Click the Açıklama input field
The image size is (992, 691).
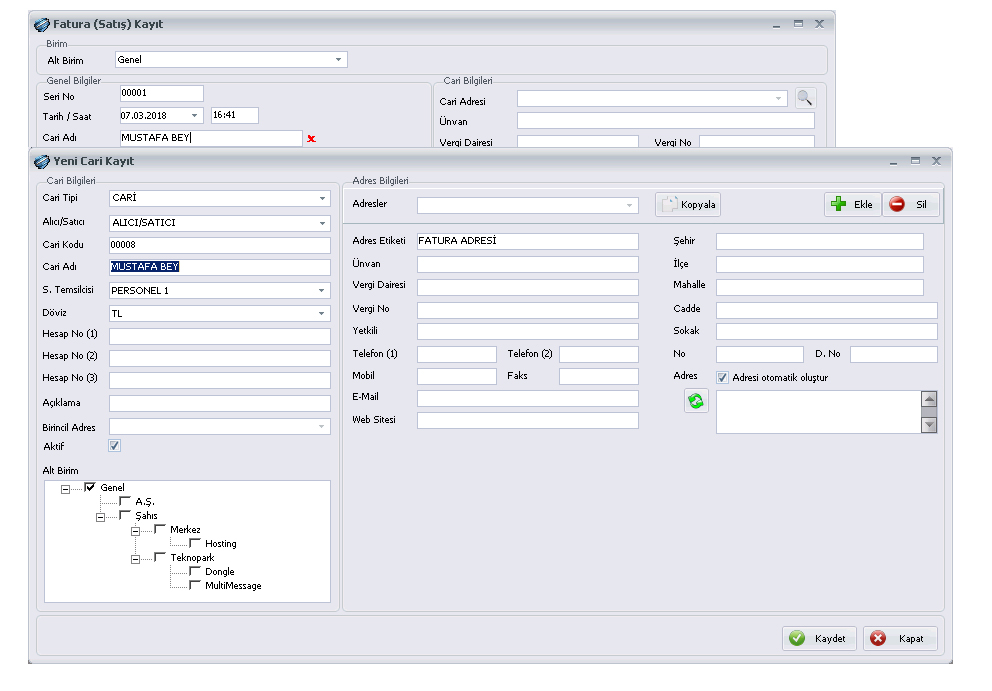click(220, 403)
